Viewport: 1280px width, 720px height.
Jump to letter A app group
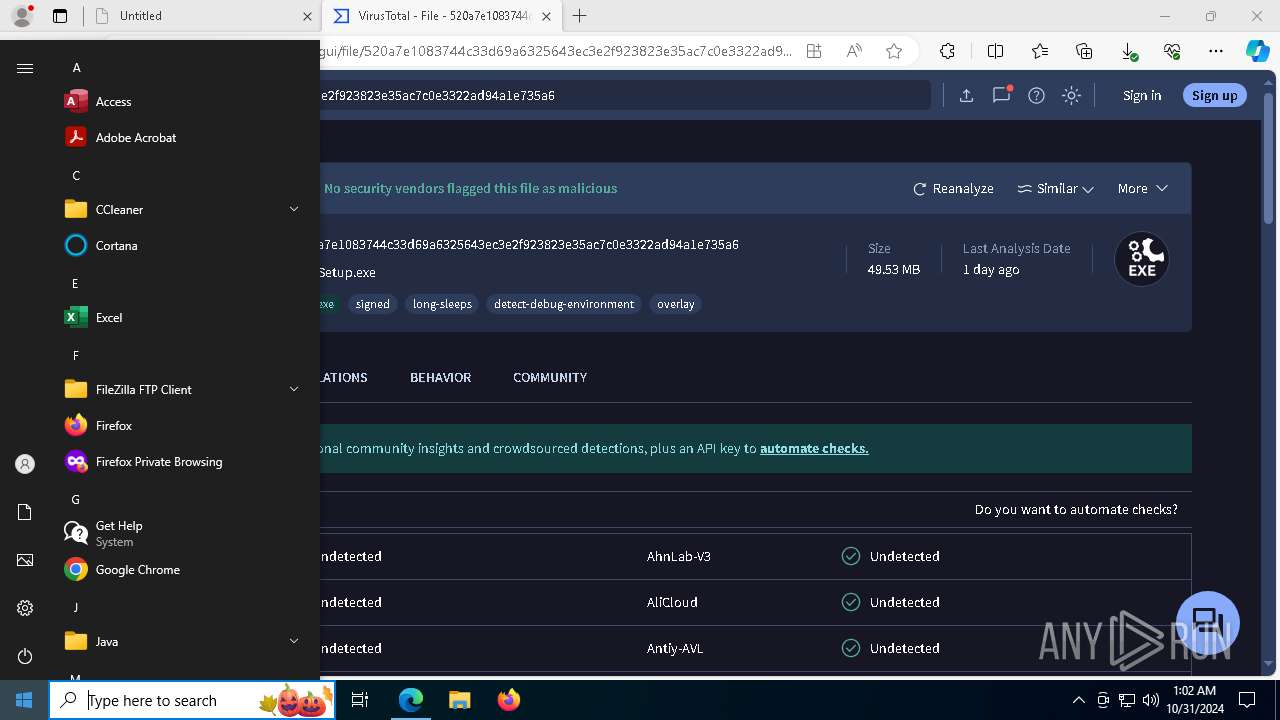click(x=76, y=68)
